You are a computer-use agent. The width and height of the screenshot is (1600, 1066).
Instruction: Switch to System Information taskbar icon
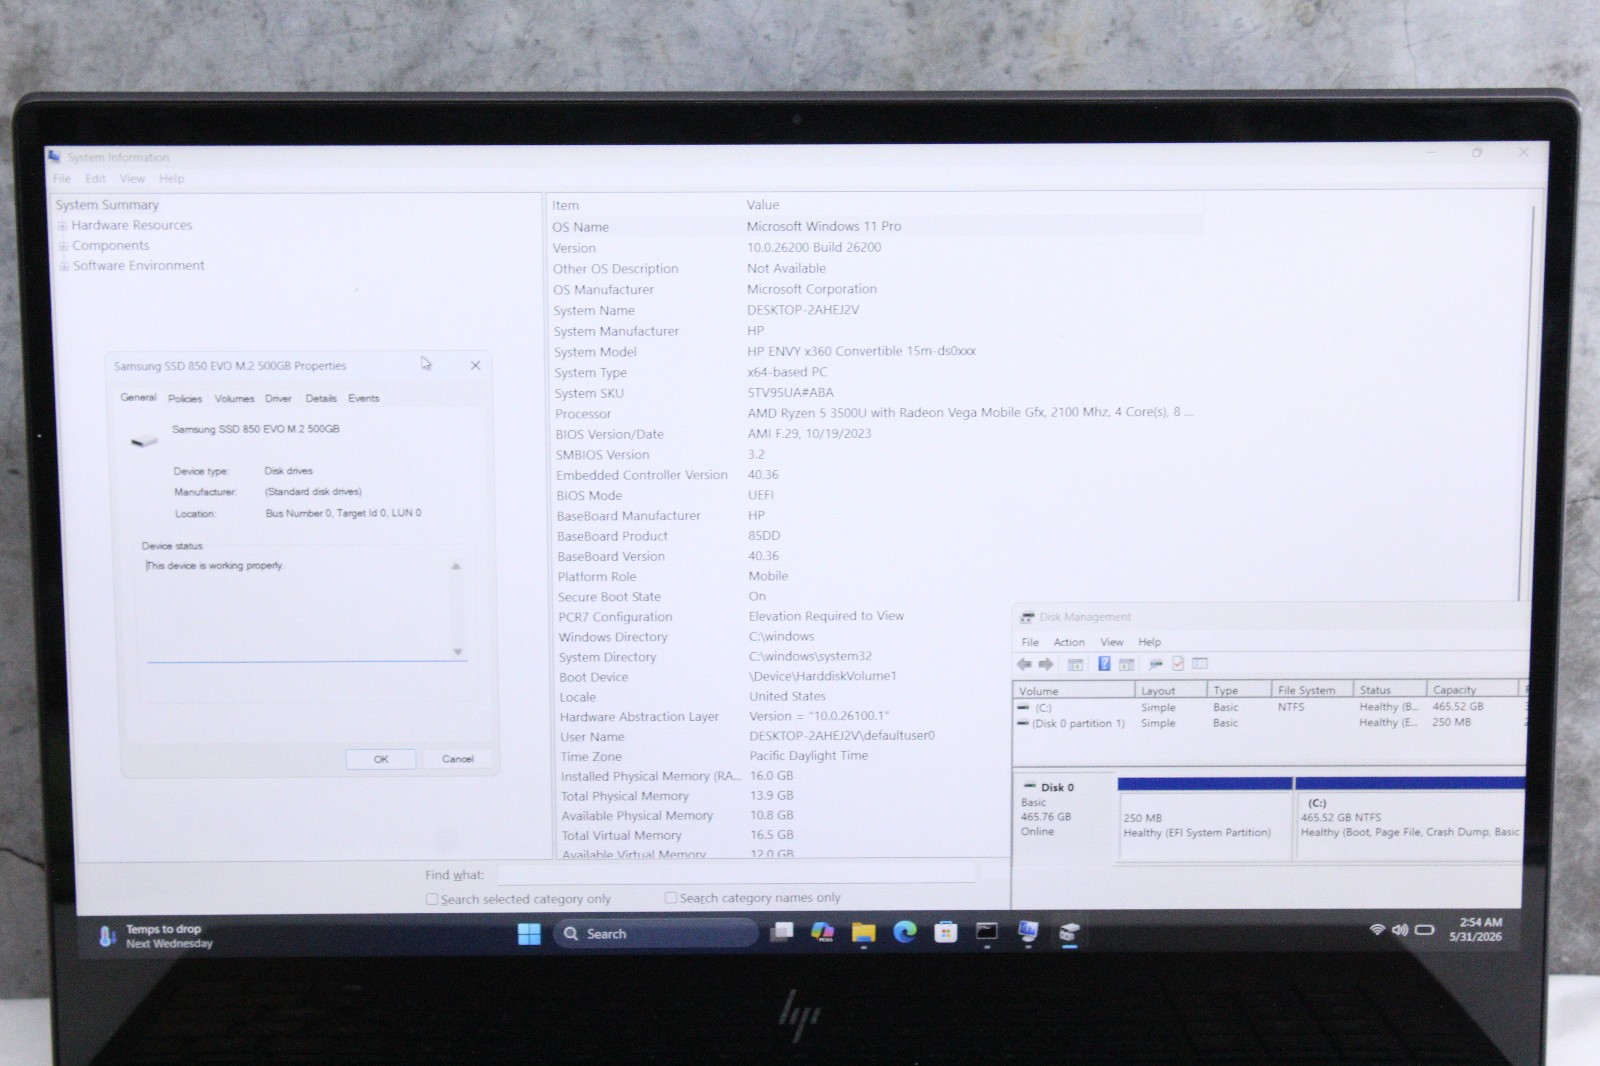click(1028, 932)
